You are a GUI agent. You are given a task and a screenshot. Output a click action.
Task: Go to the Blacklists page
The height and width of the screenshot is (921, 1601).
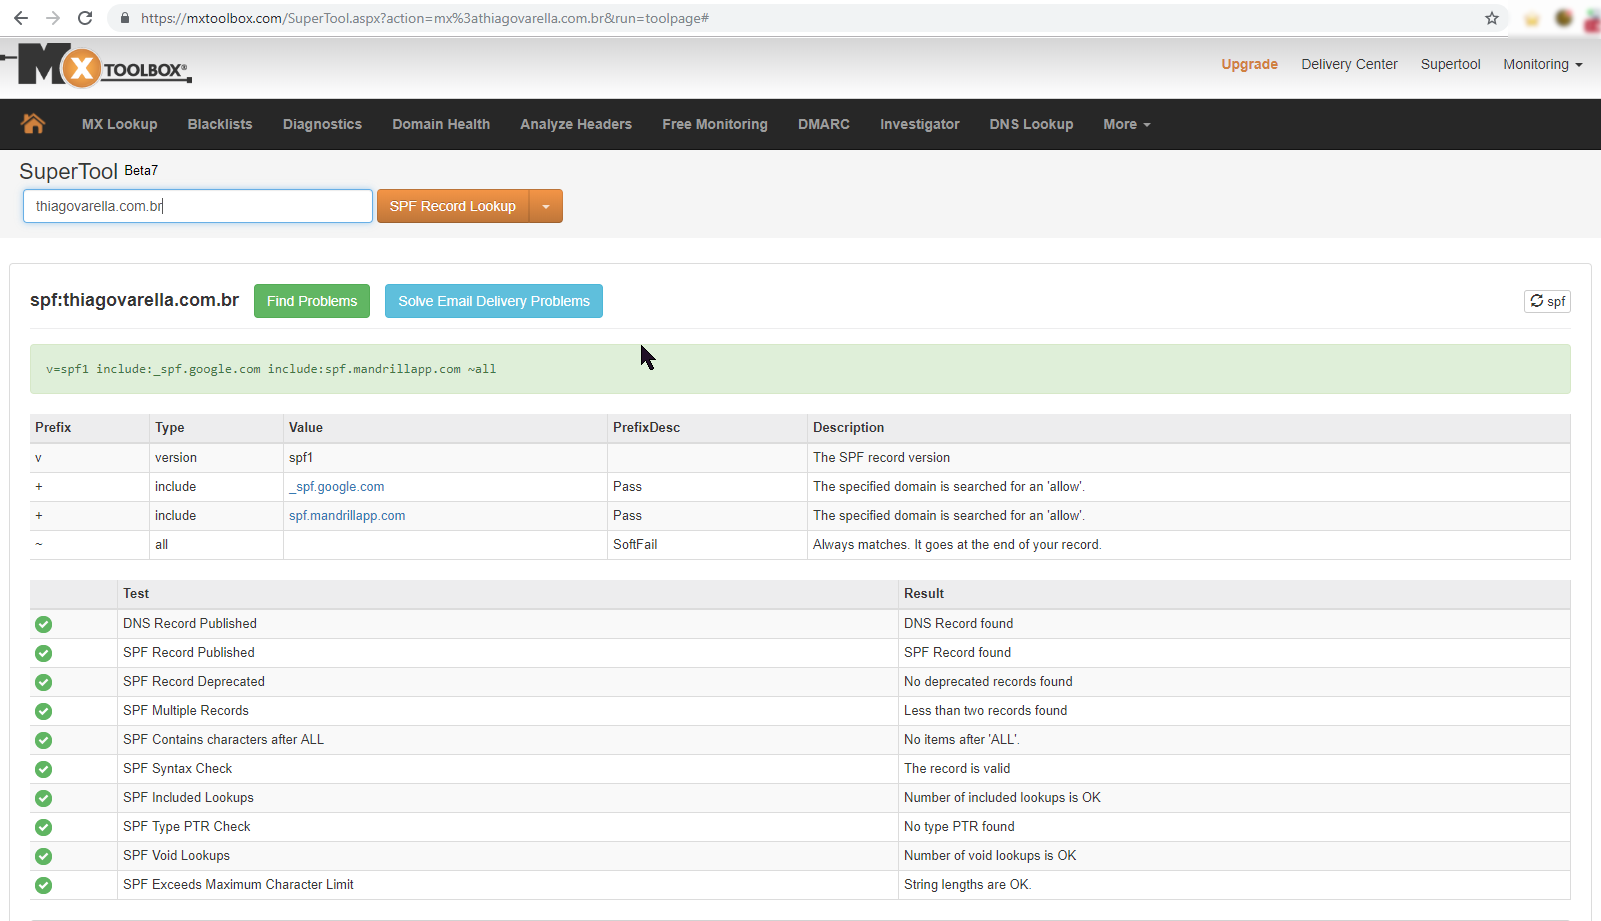click(x=220, y=124)
